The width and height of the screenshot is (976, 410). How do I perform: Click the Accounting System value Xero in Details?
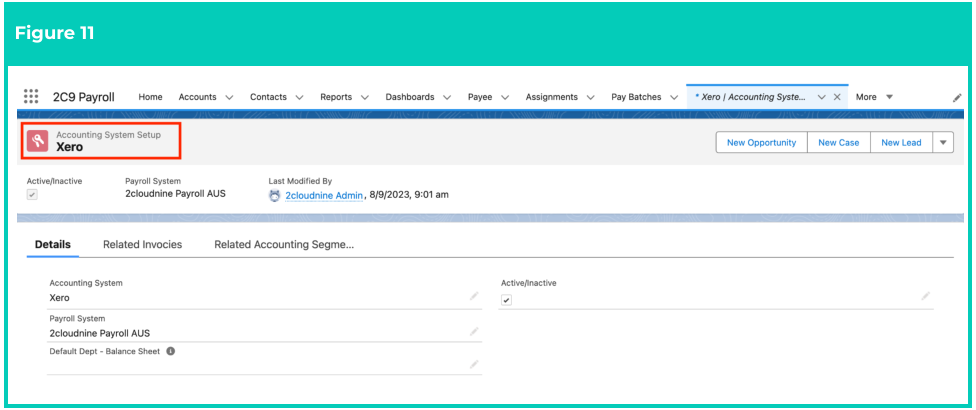60,297
